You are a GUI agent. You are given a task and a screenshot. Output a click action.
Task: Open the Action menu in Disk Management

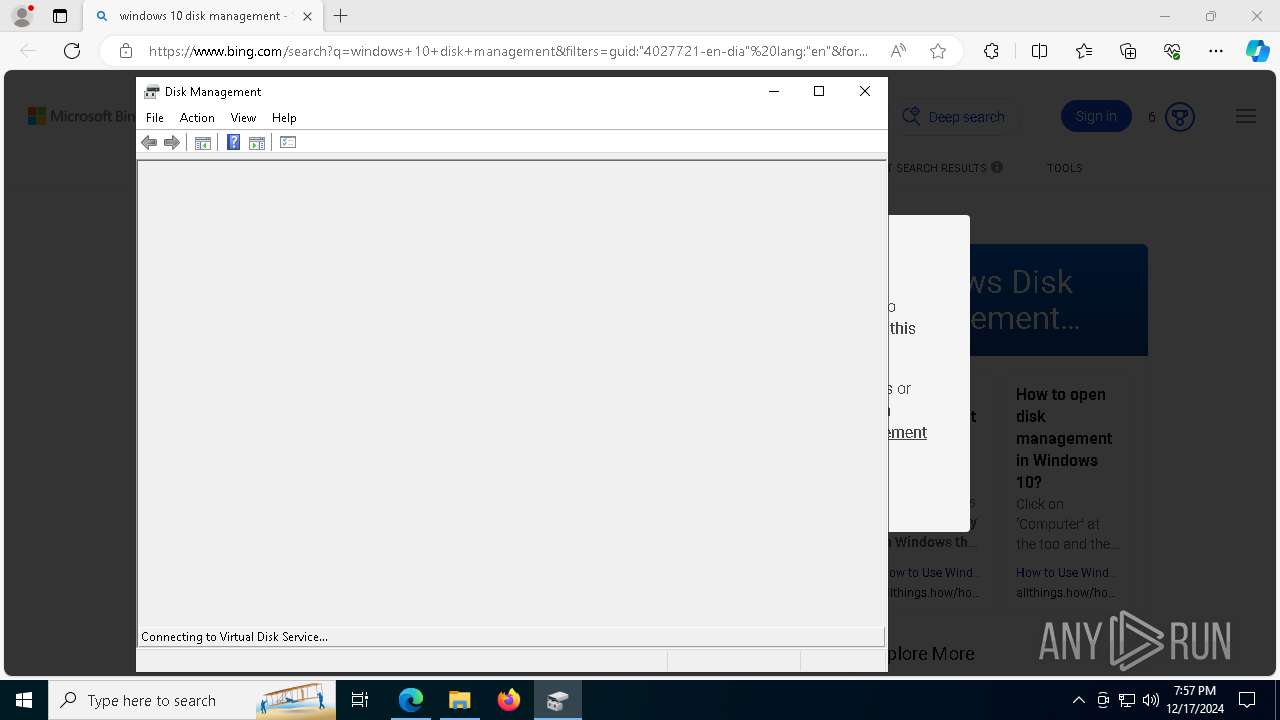point(197,118)
